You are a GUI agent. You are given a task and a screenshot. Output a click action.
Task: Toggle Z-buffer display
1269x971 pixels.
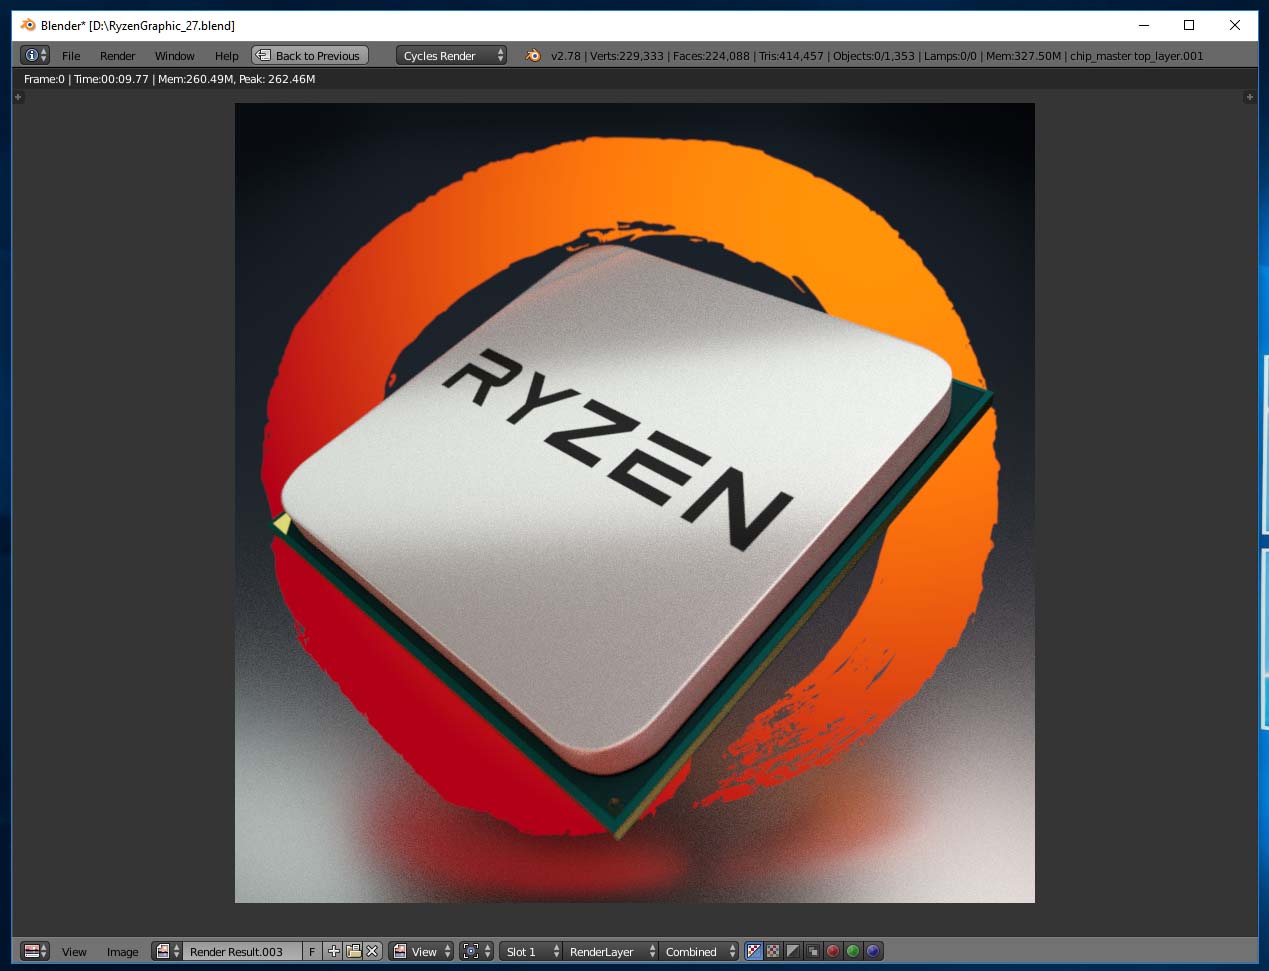click(x=813, y=951)
